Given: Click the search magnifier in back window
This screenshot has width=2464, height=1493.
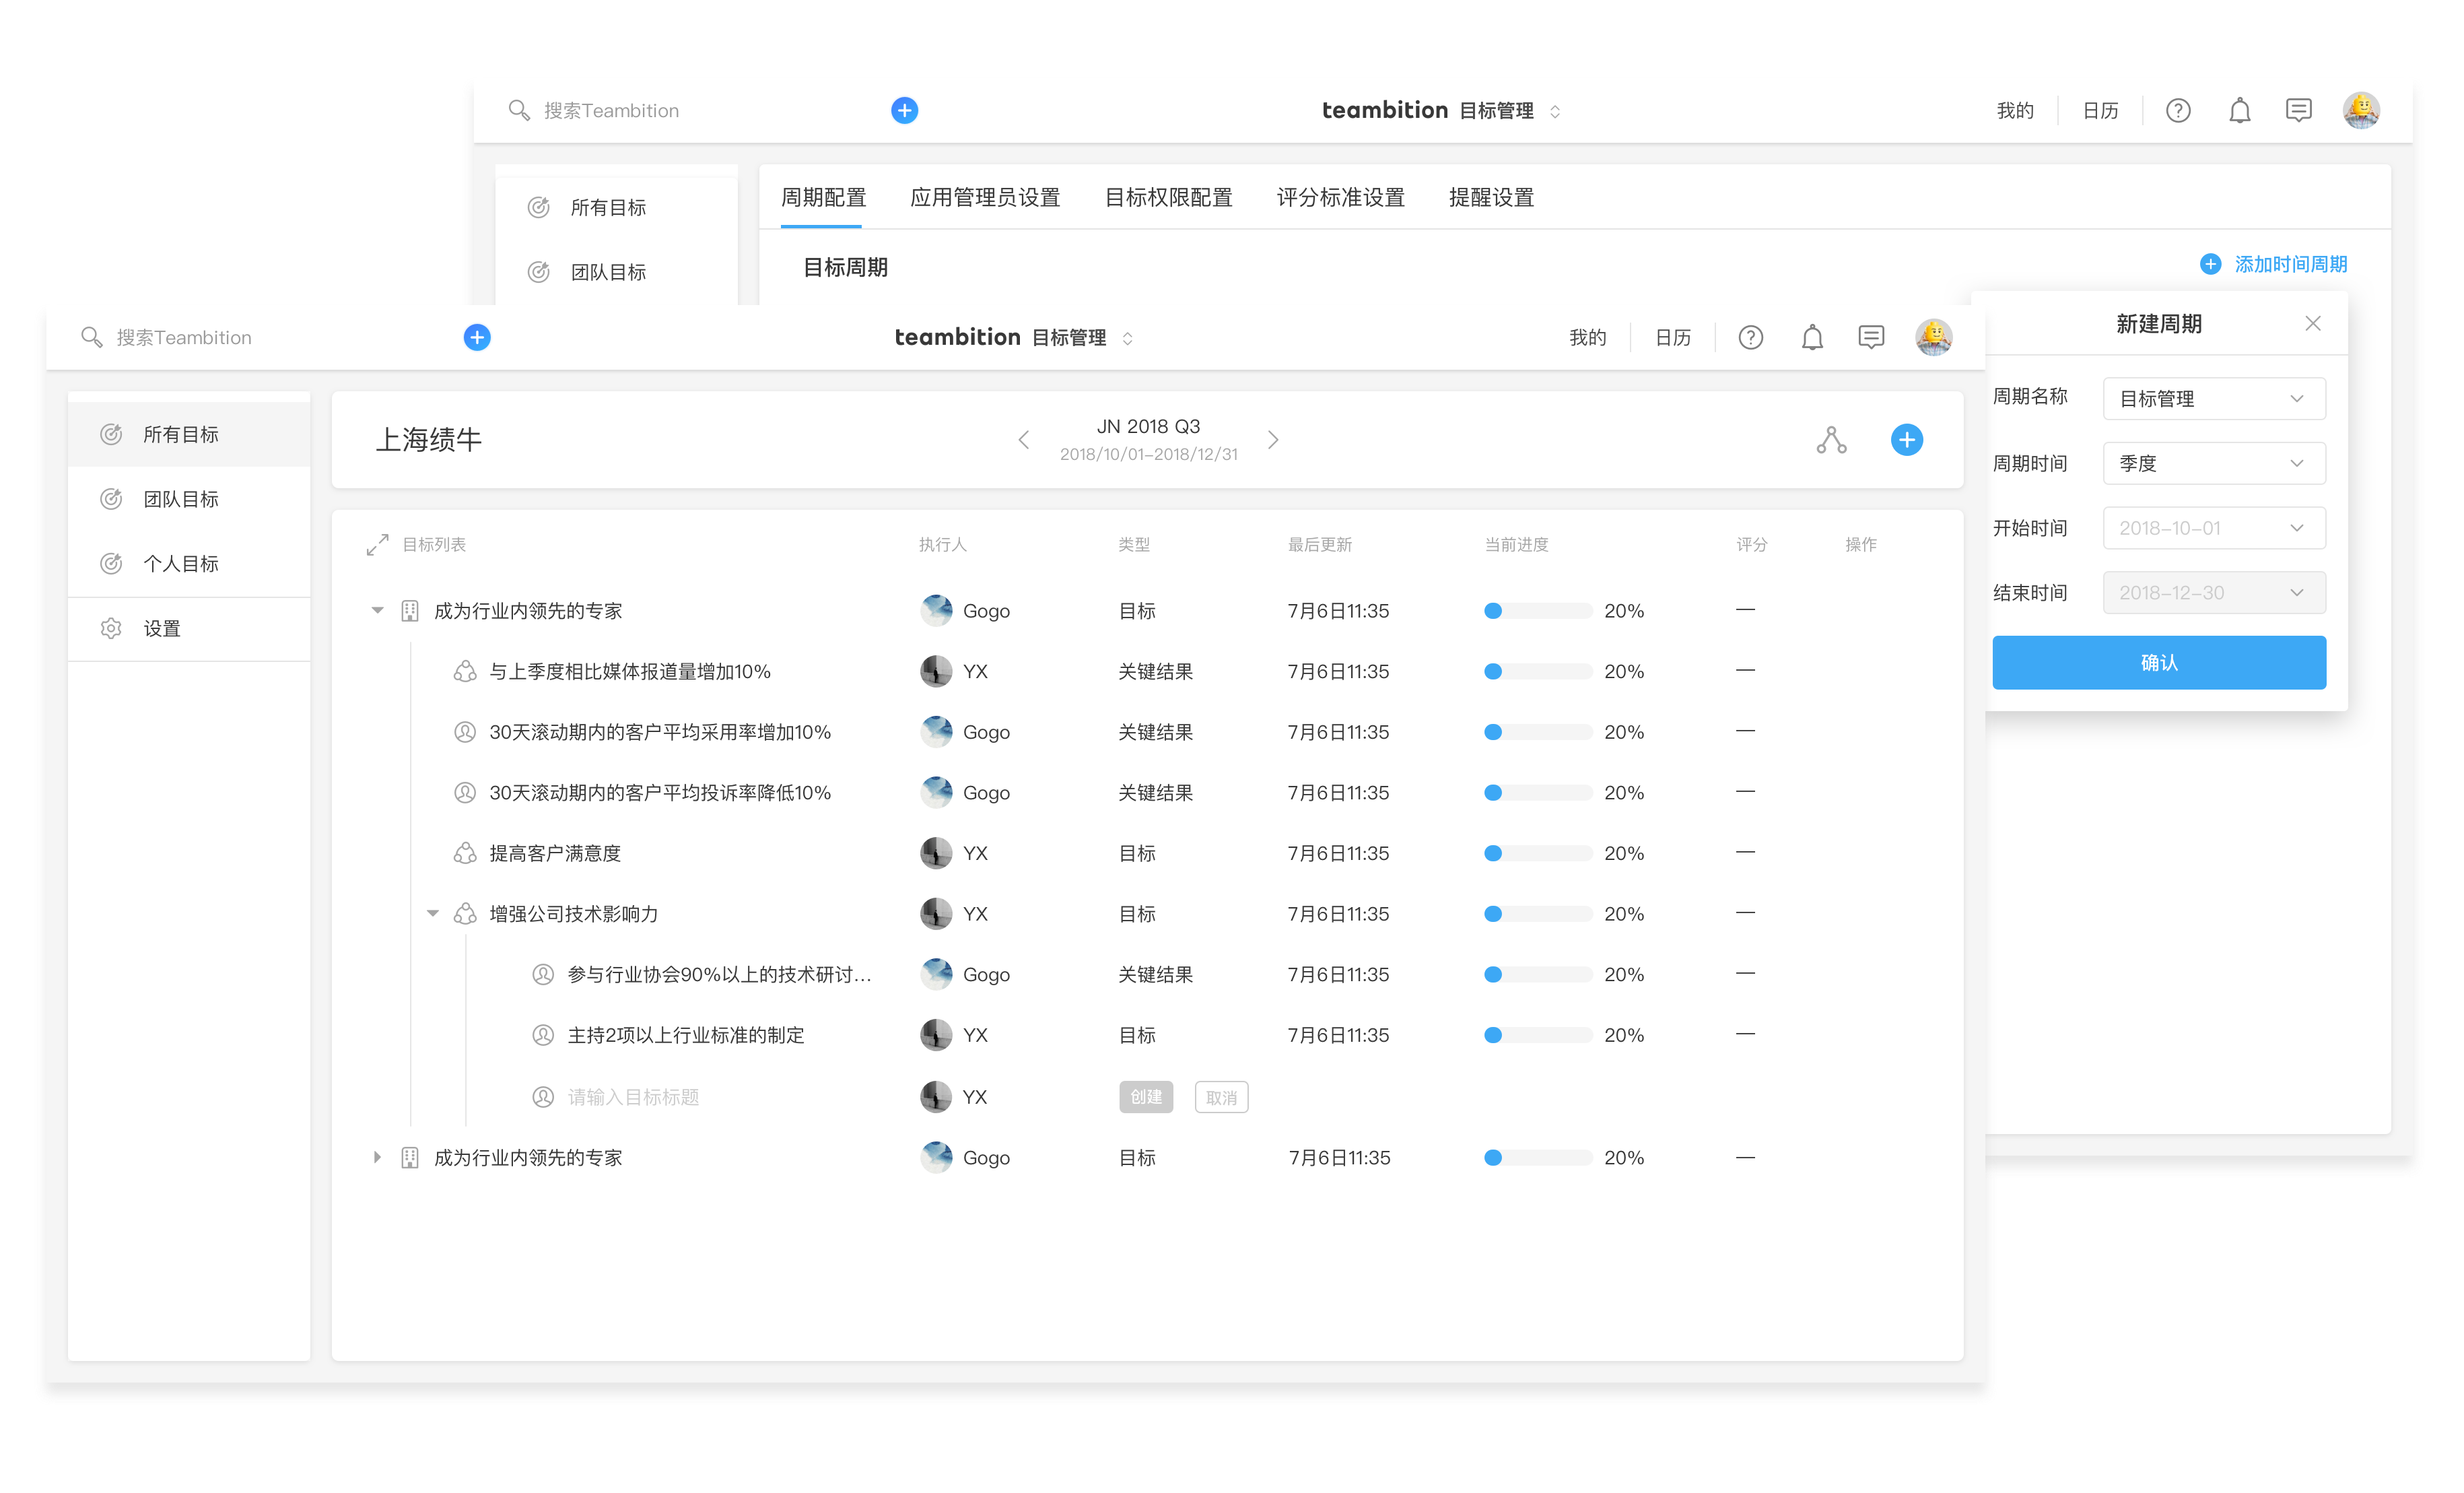Looking at the screenshot, I should 518,110.
